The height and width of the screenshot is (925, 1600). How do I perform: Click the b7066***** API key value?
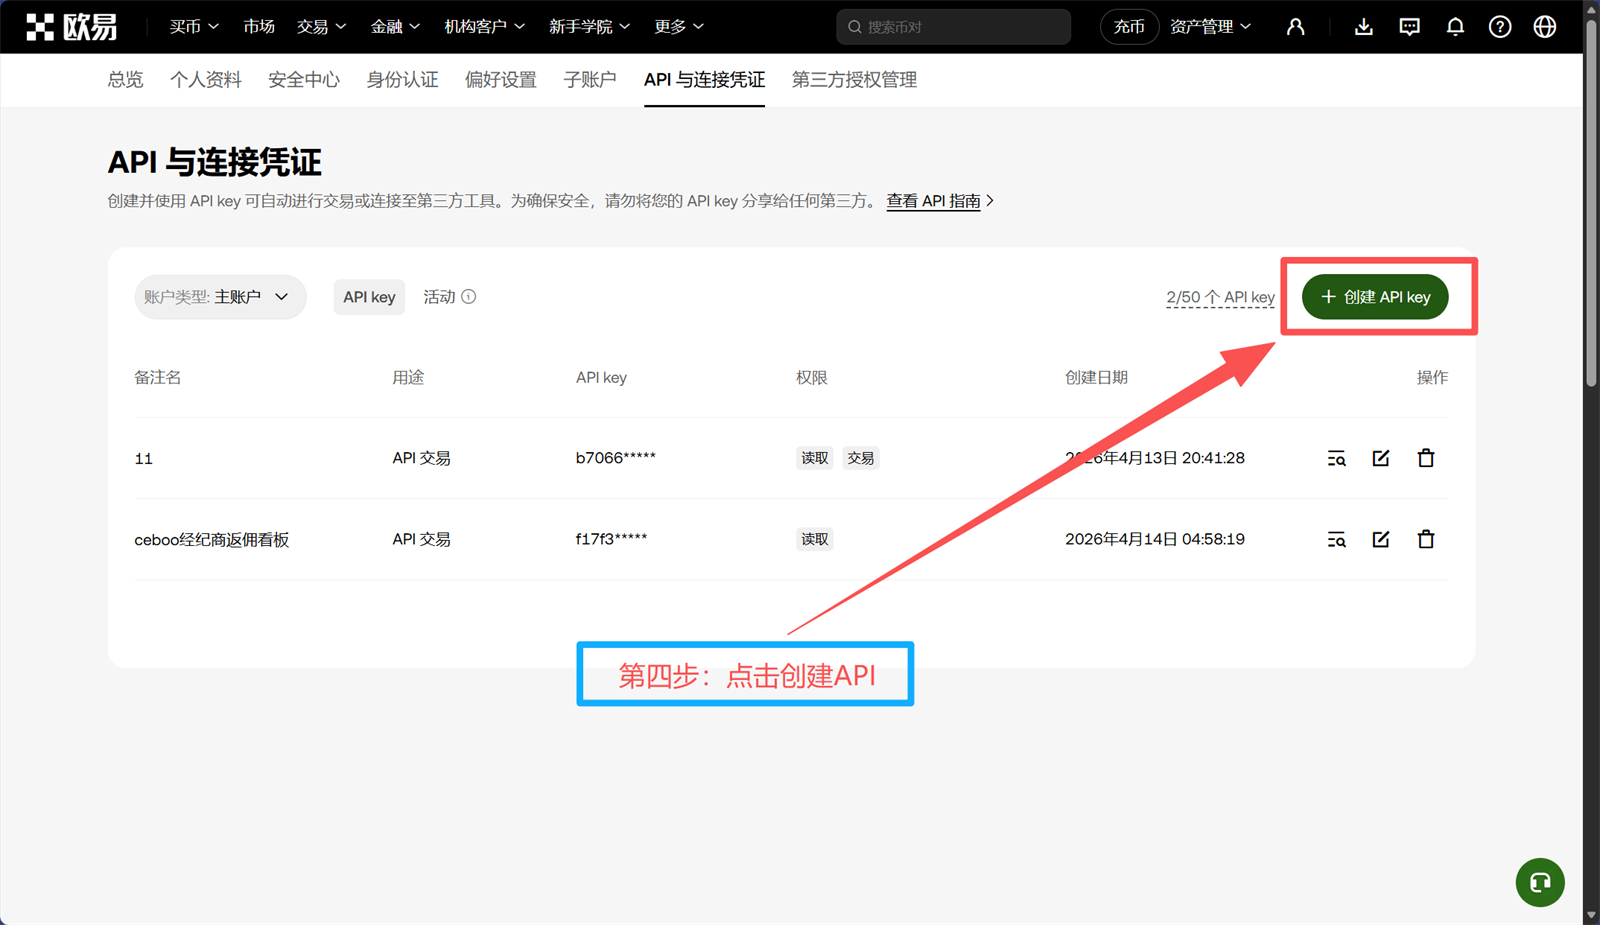(x=616, y=458)
